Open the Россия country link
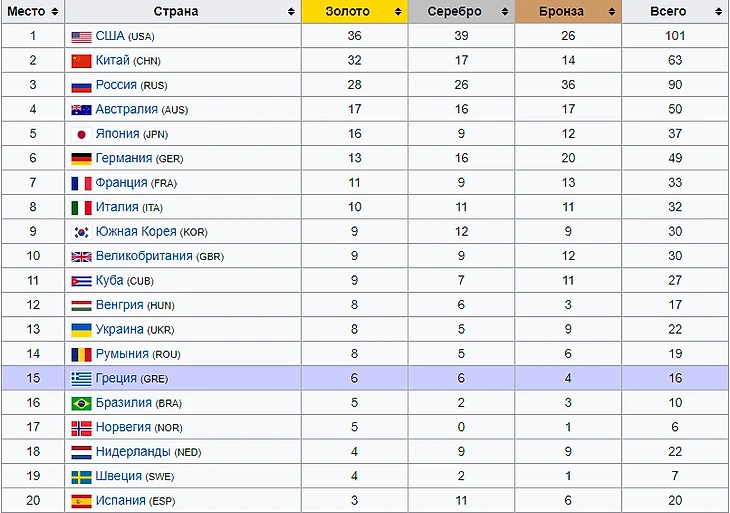The height and width of the screenshot is (513, 730). [x=116, y=86]
